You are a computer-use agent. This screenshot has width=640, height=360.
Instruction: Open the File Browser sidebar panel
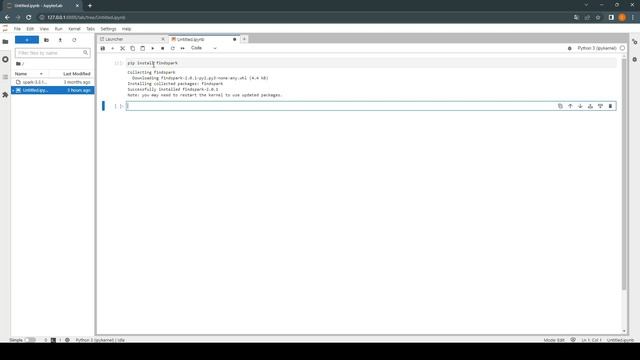pyautogui.click(x=5, y=42)
